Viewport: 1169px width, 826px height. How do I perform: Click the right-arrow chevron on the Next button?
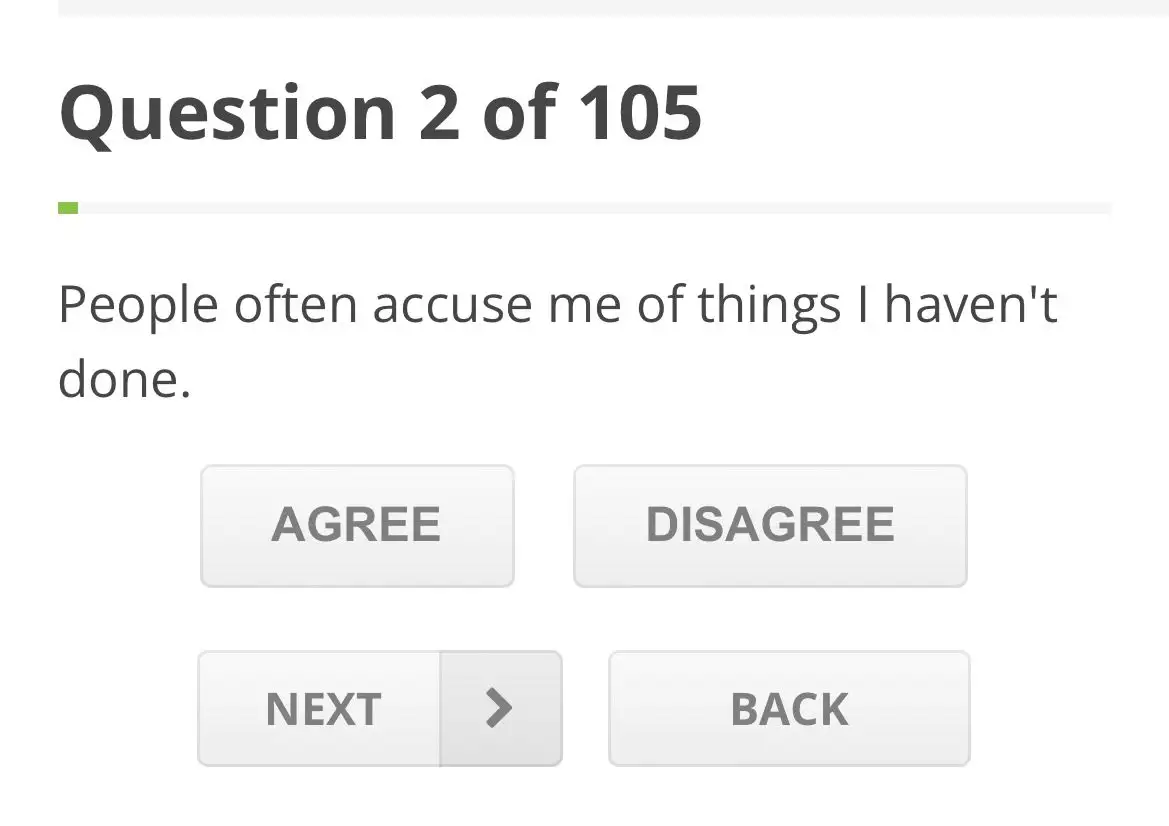click(500, 708)
